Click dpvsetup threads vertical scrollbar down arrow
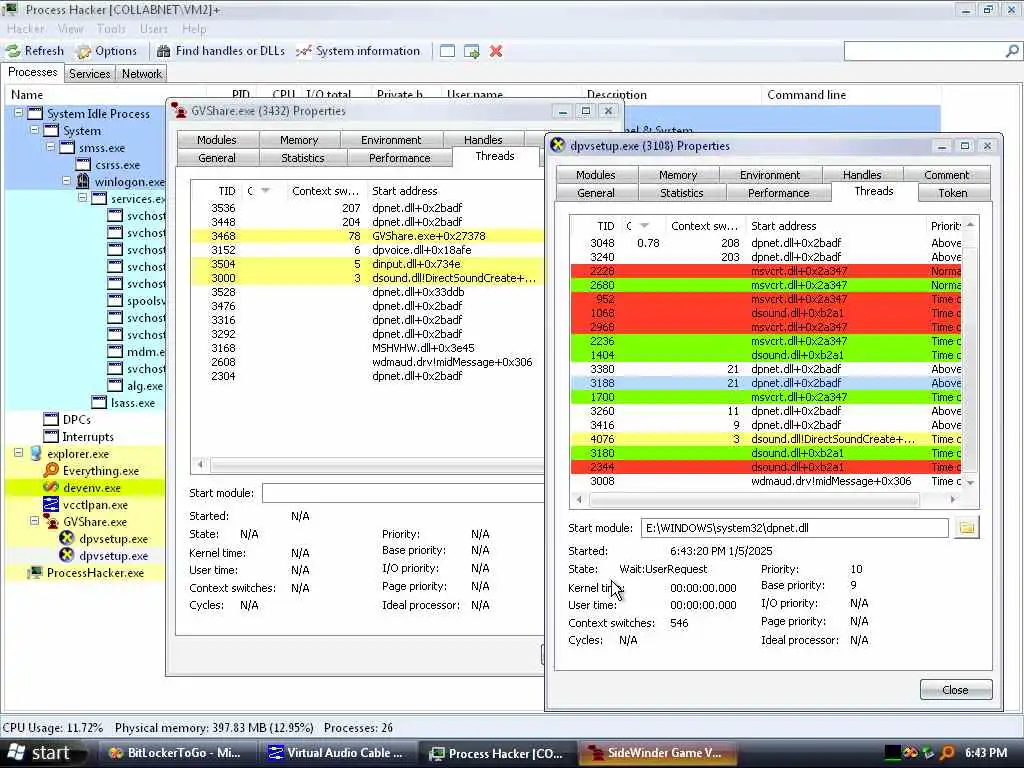 (970, 483)
